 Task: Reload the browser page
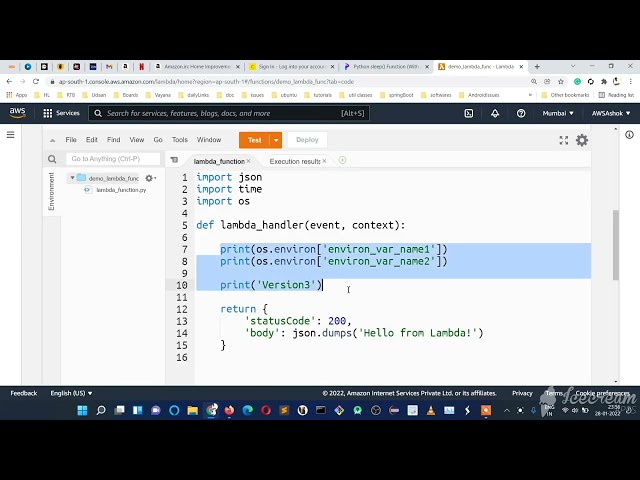pos(36,82)
